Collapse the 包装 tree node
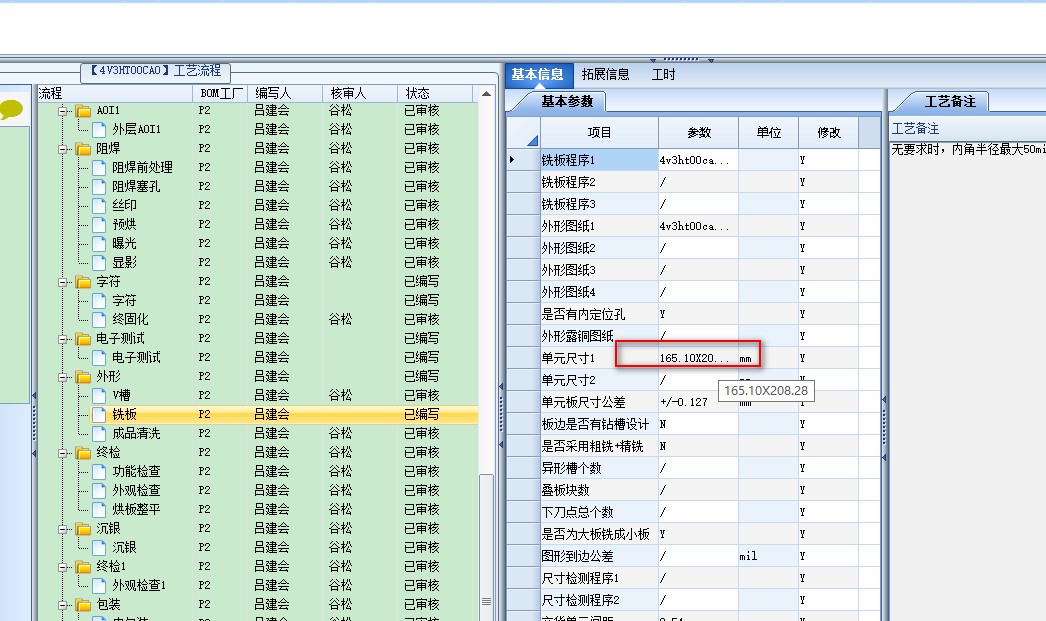The height and width of the screenshot is (621, 1046). (x=63, y=605)
